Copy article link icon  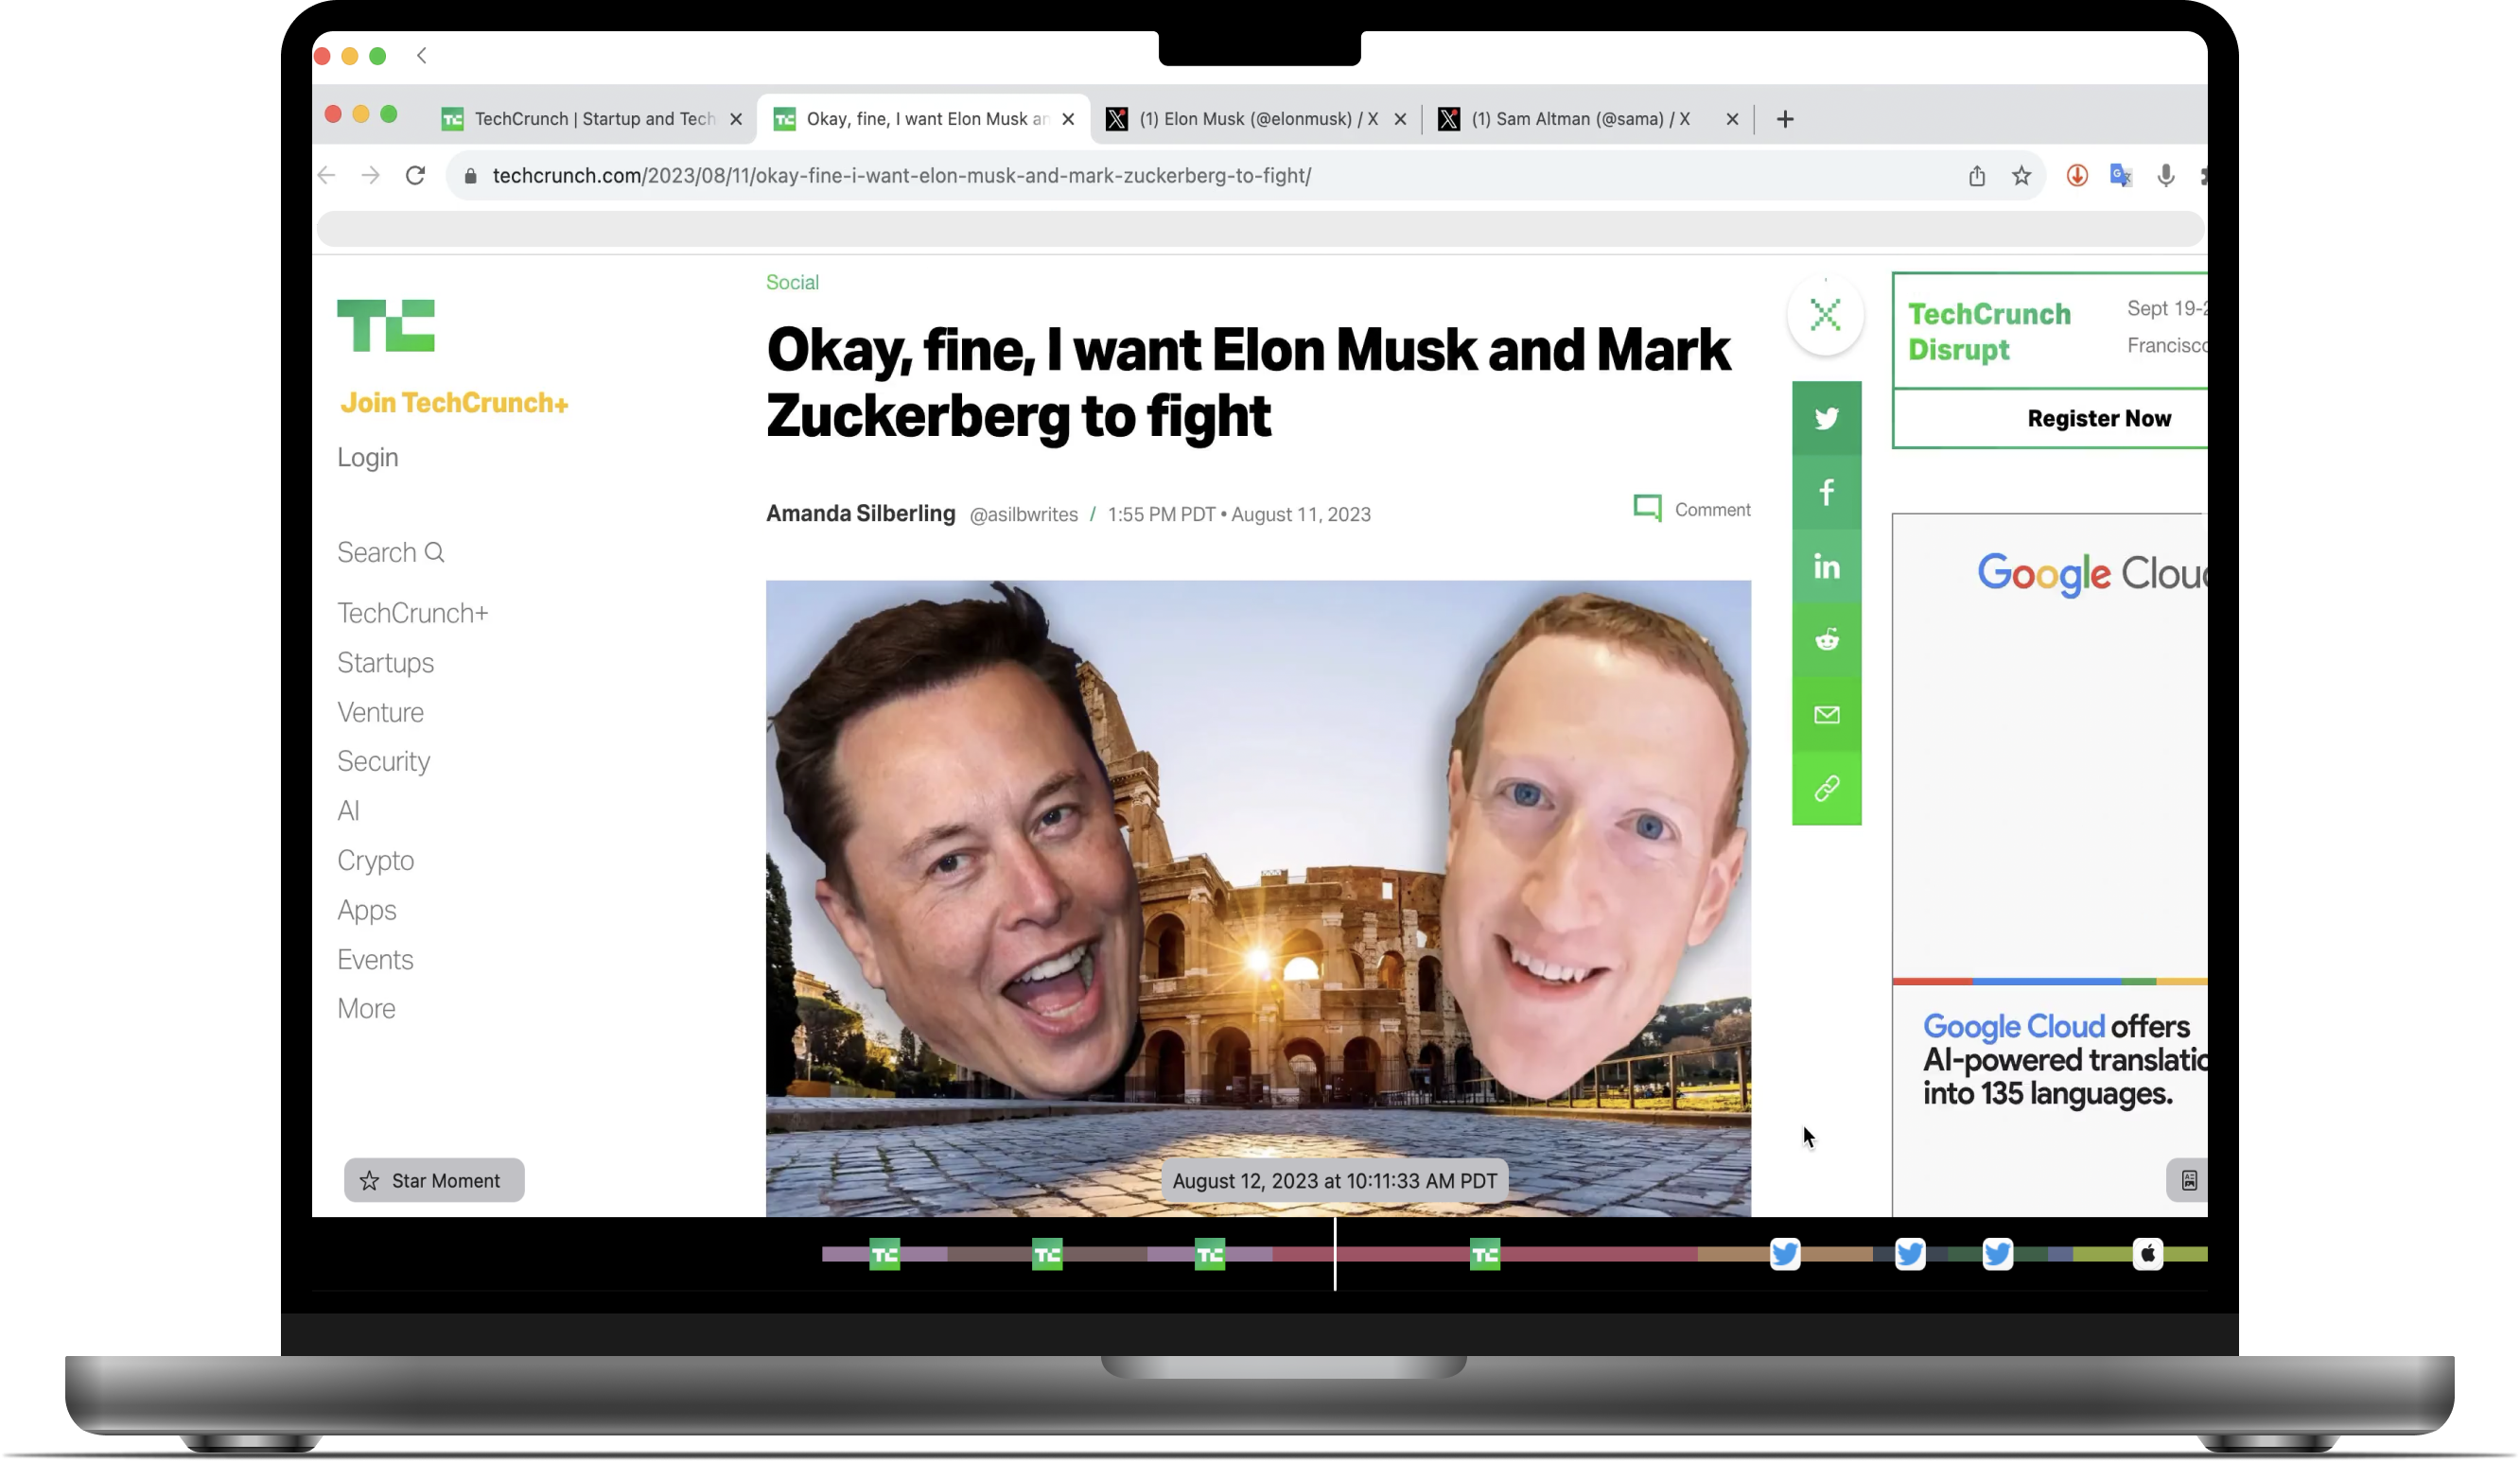tap(1826, 788)
